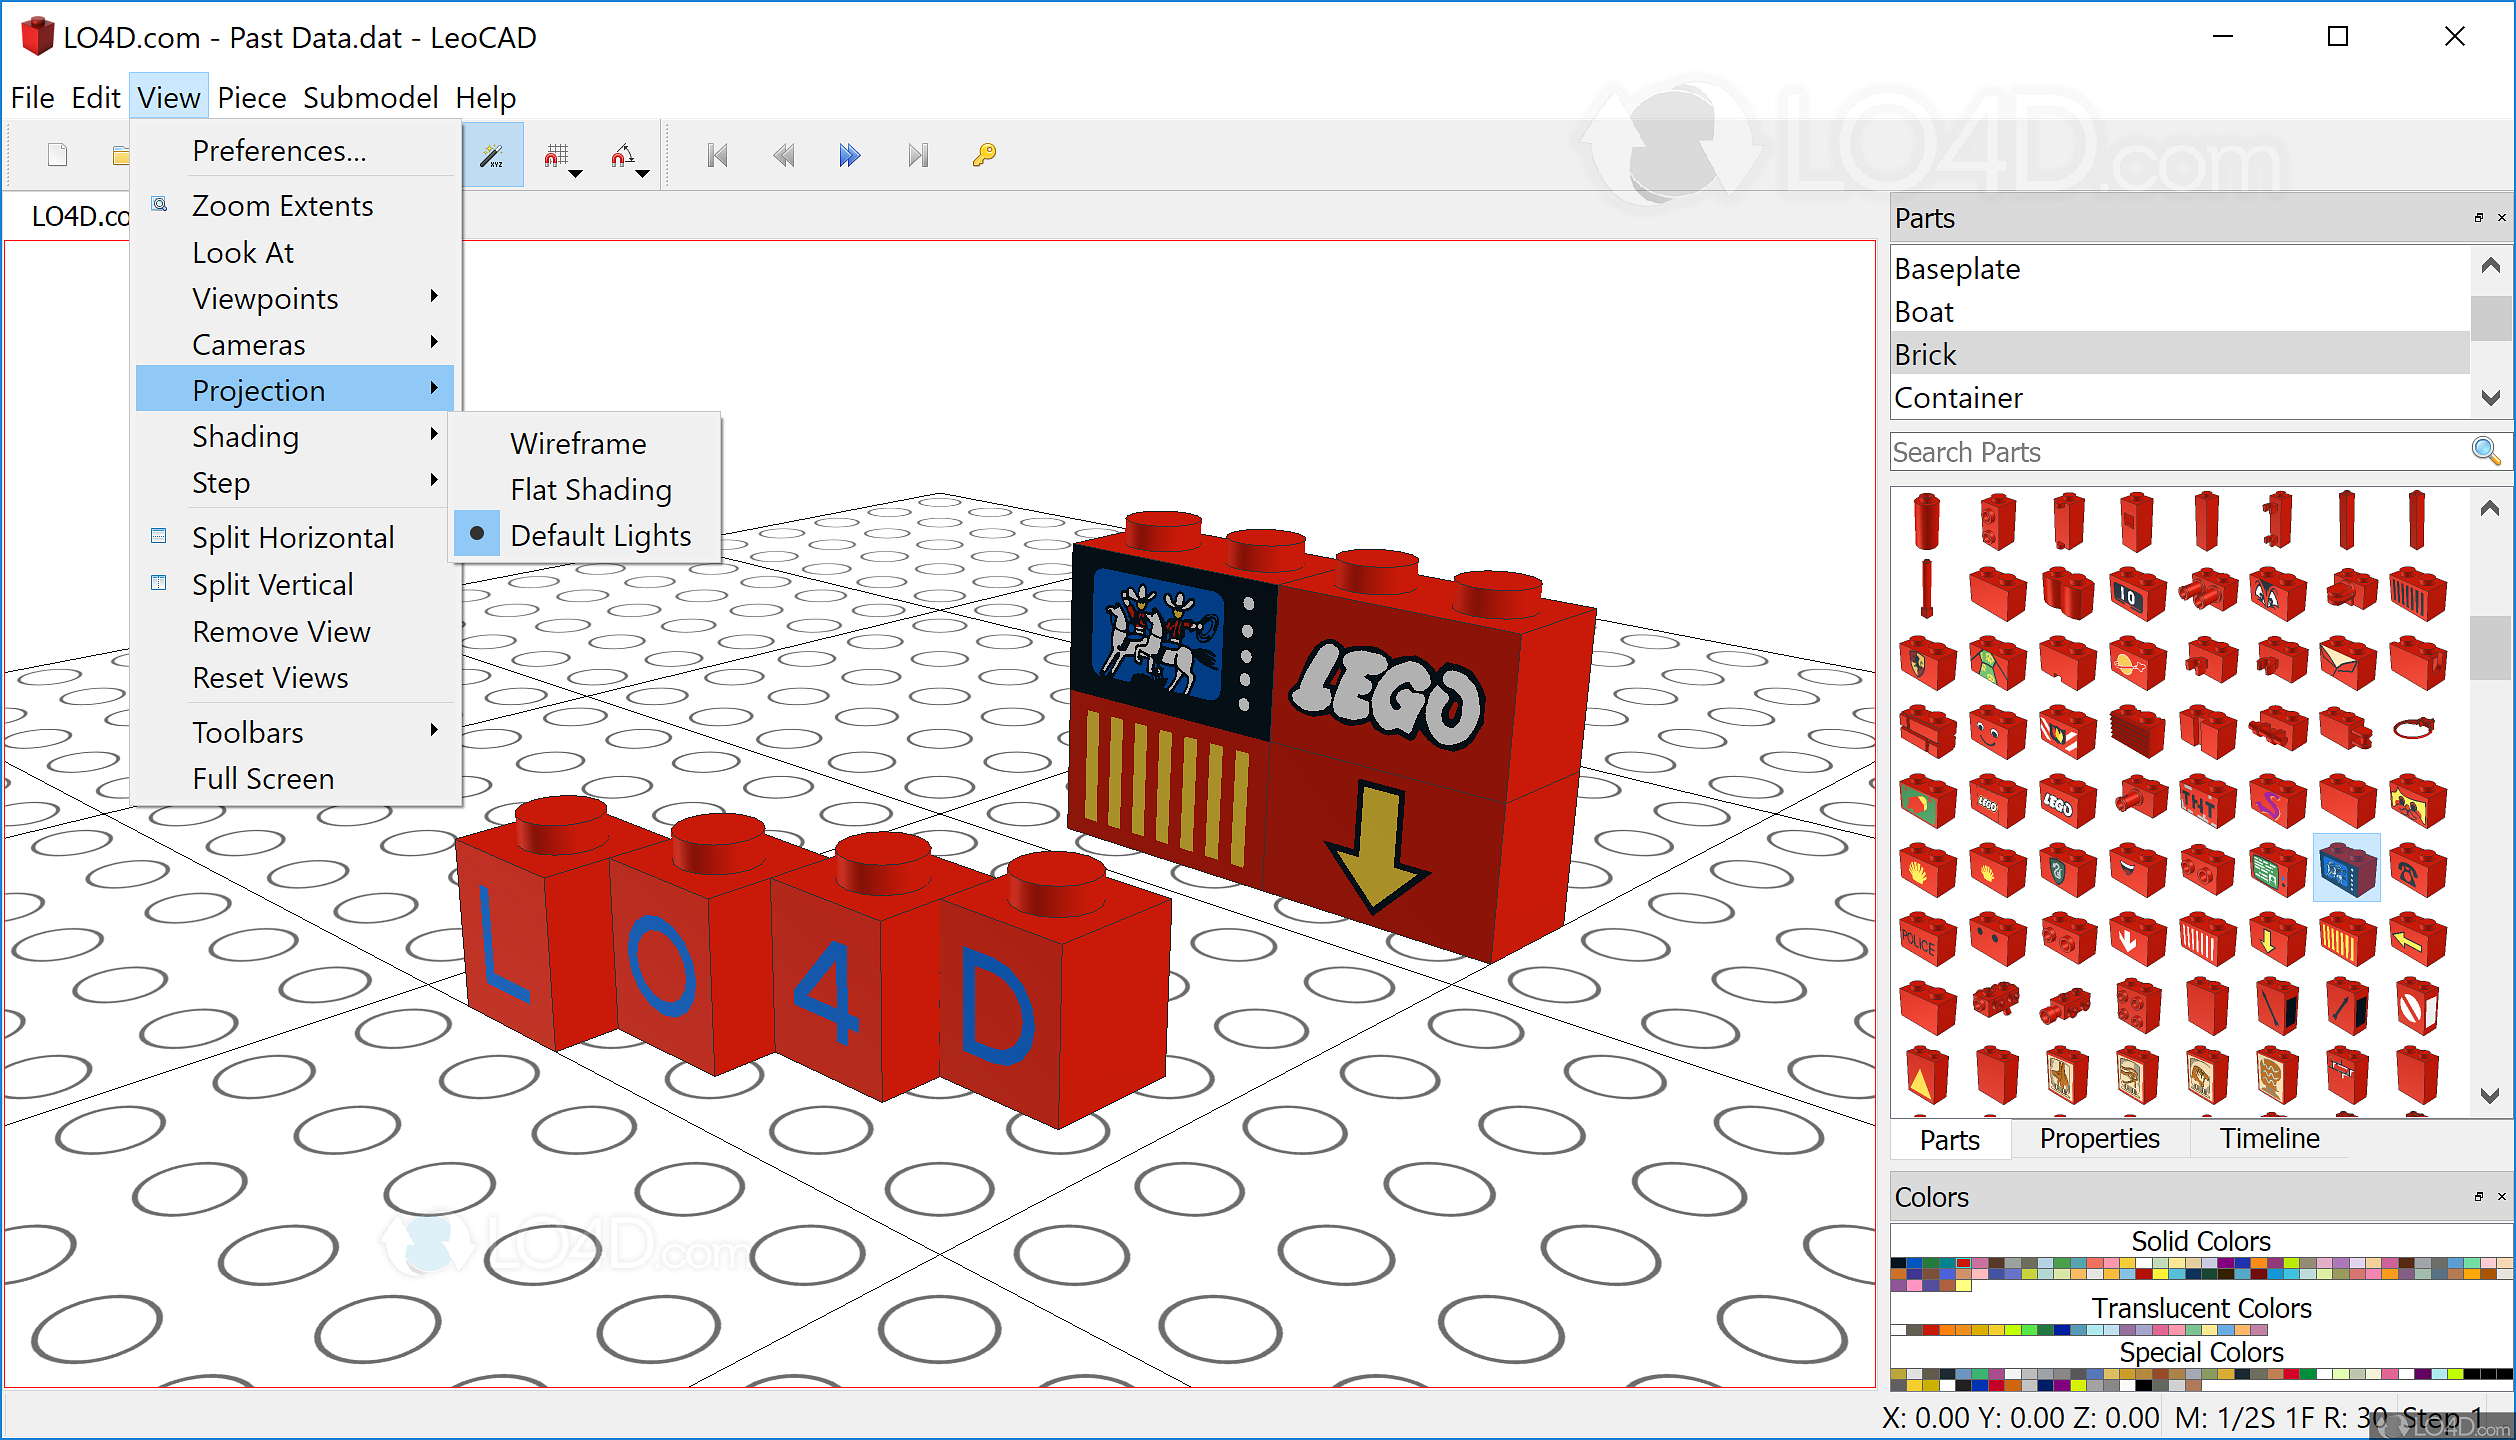The width and height of the screenshot is (2516, 1440).
Task: Click the New document toolbar icon
Action: (58, 155)
